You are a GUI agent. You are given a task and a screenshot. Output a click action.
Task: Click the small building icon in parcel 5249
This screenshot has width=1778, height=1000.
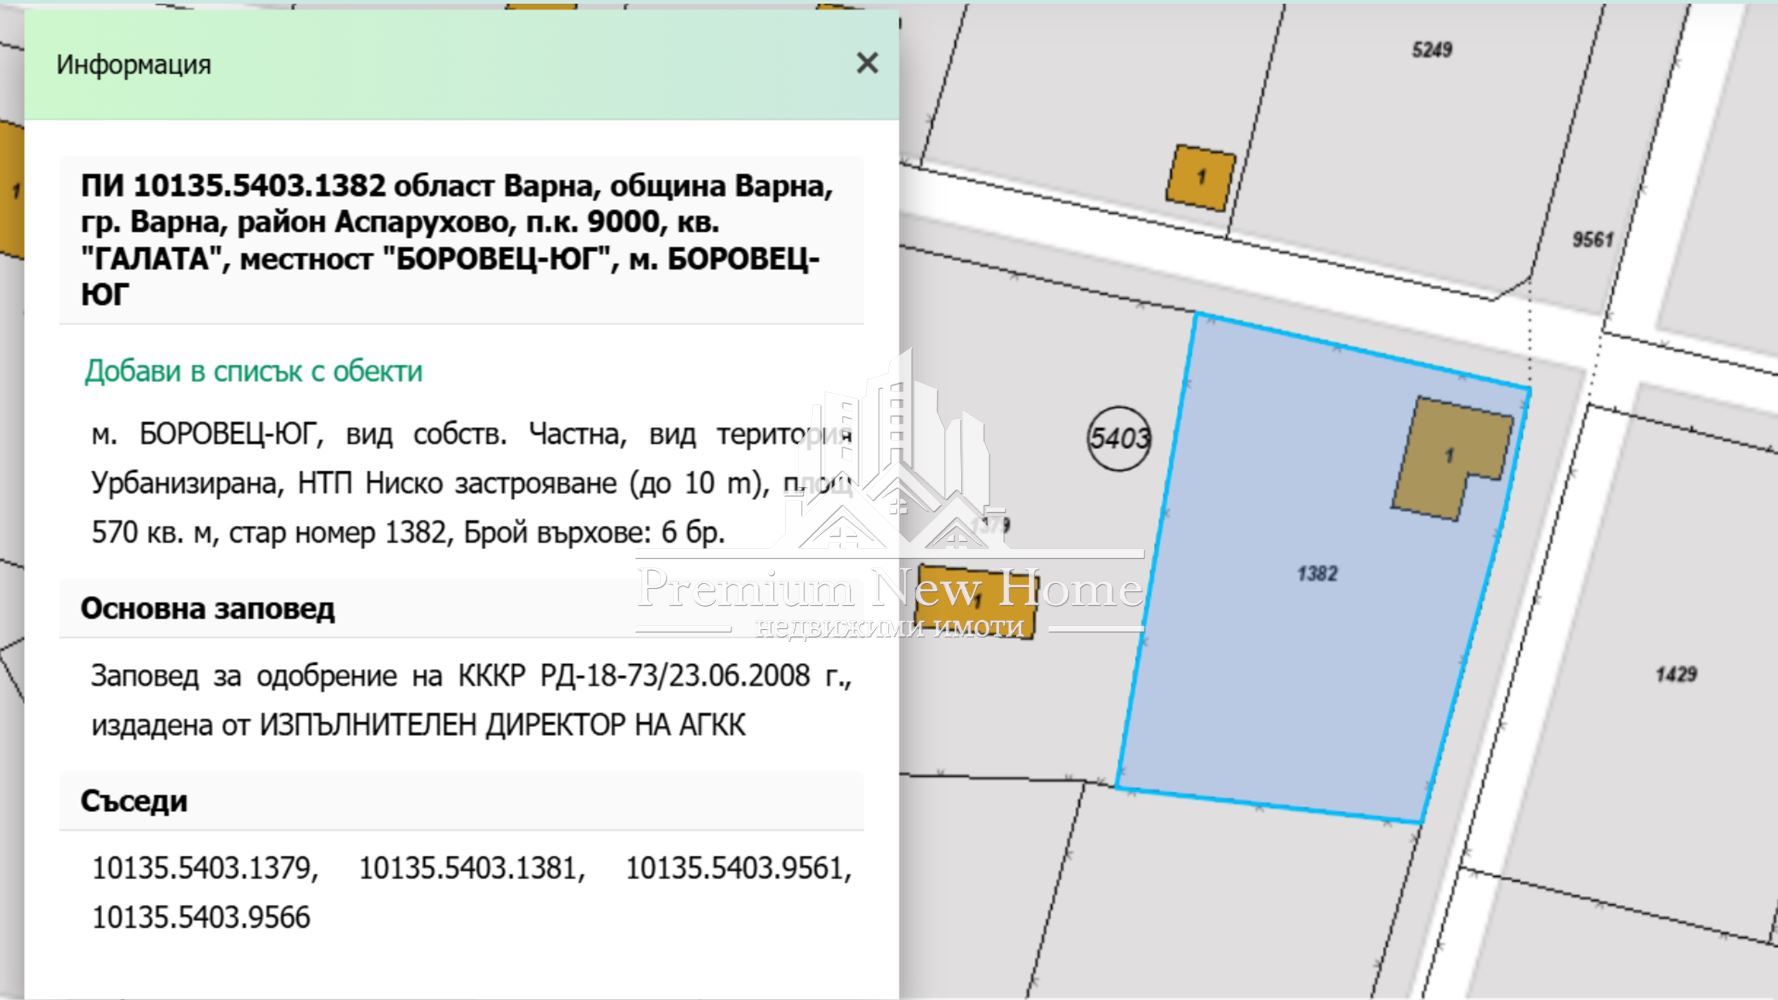(x=1199, y=176)
